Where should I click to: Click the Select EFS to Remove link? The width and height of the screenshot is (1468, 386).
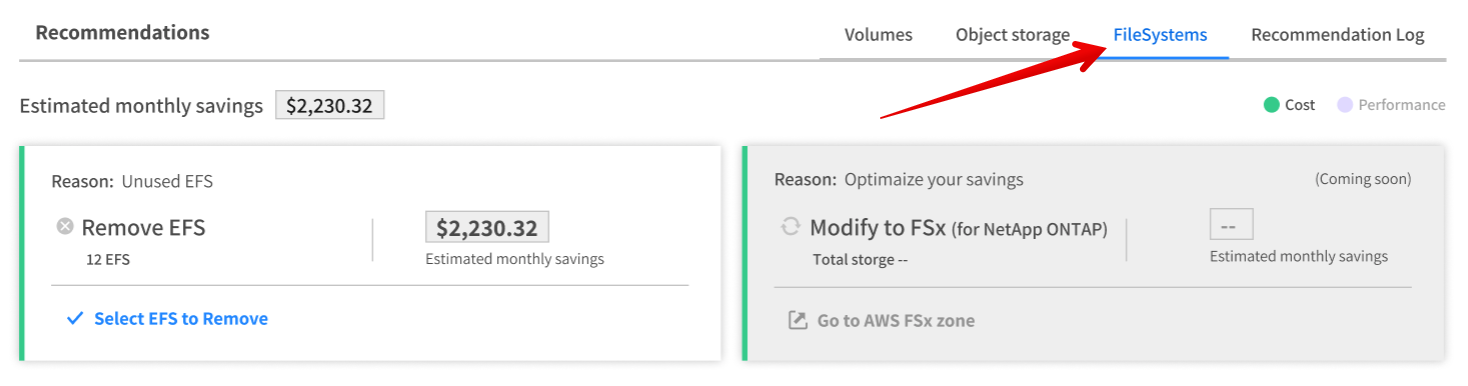click(181, 319)
